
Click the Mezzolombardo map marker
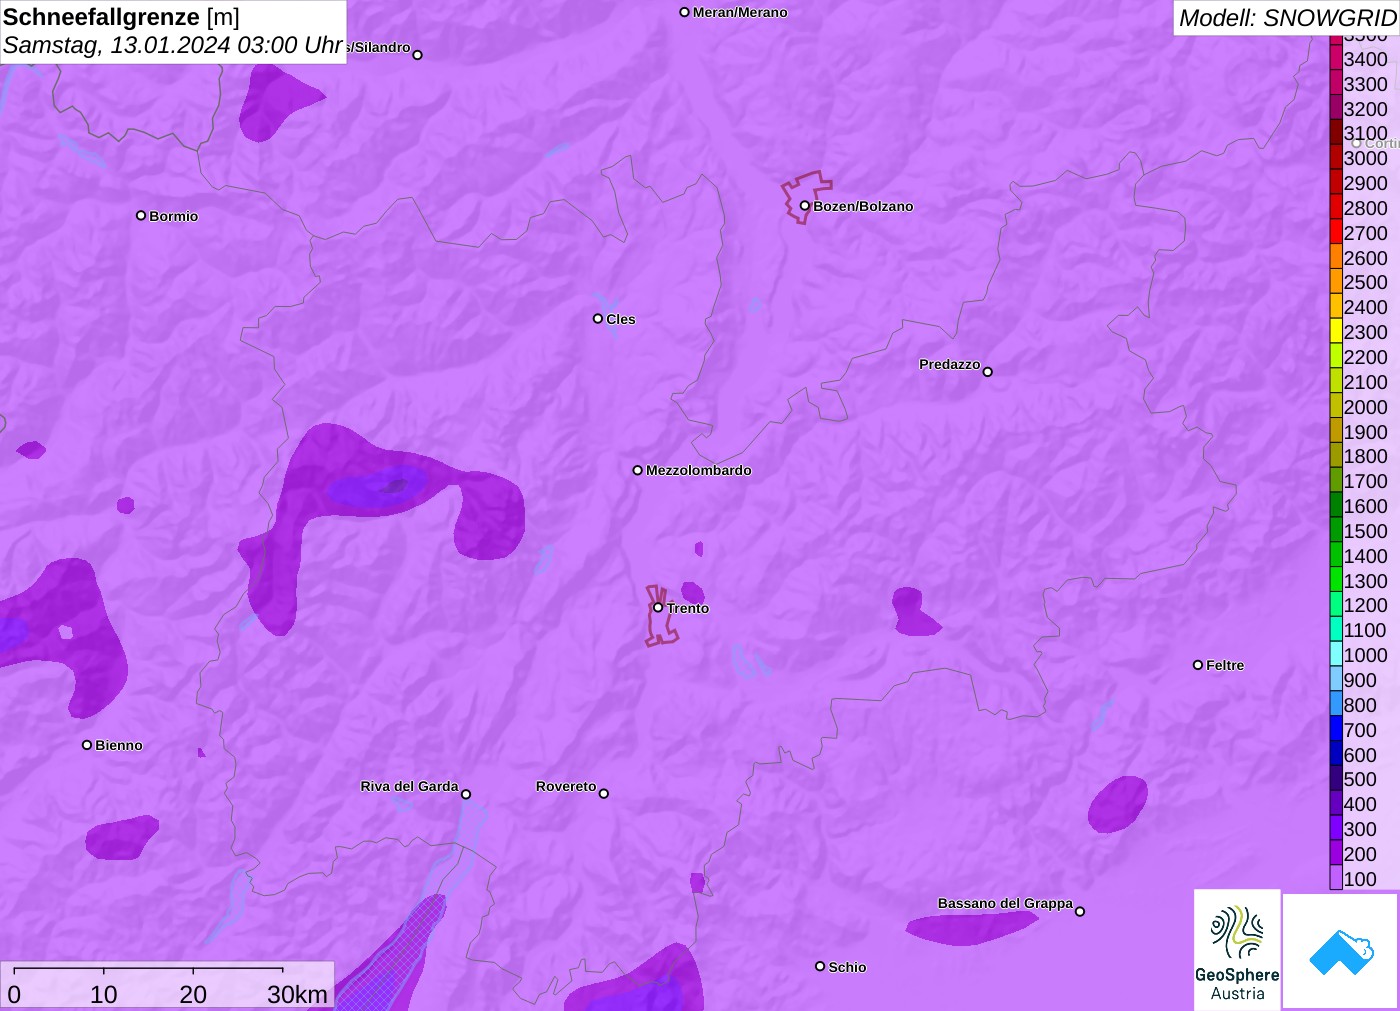(637, 469)
